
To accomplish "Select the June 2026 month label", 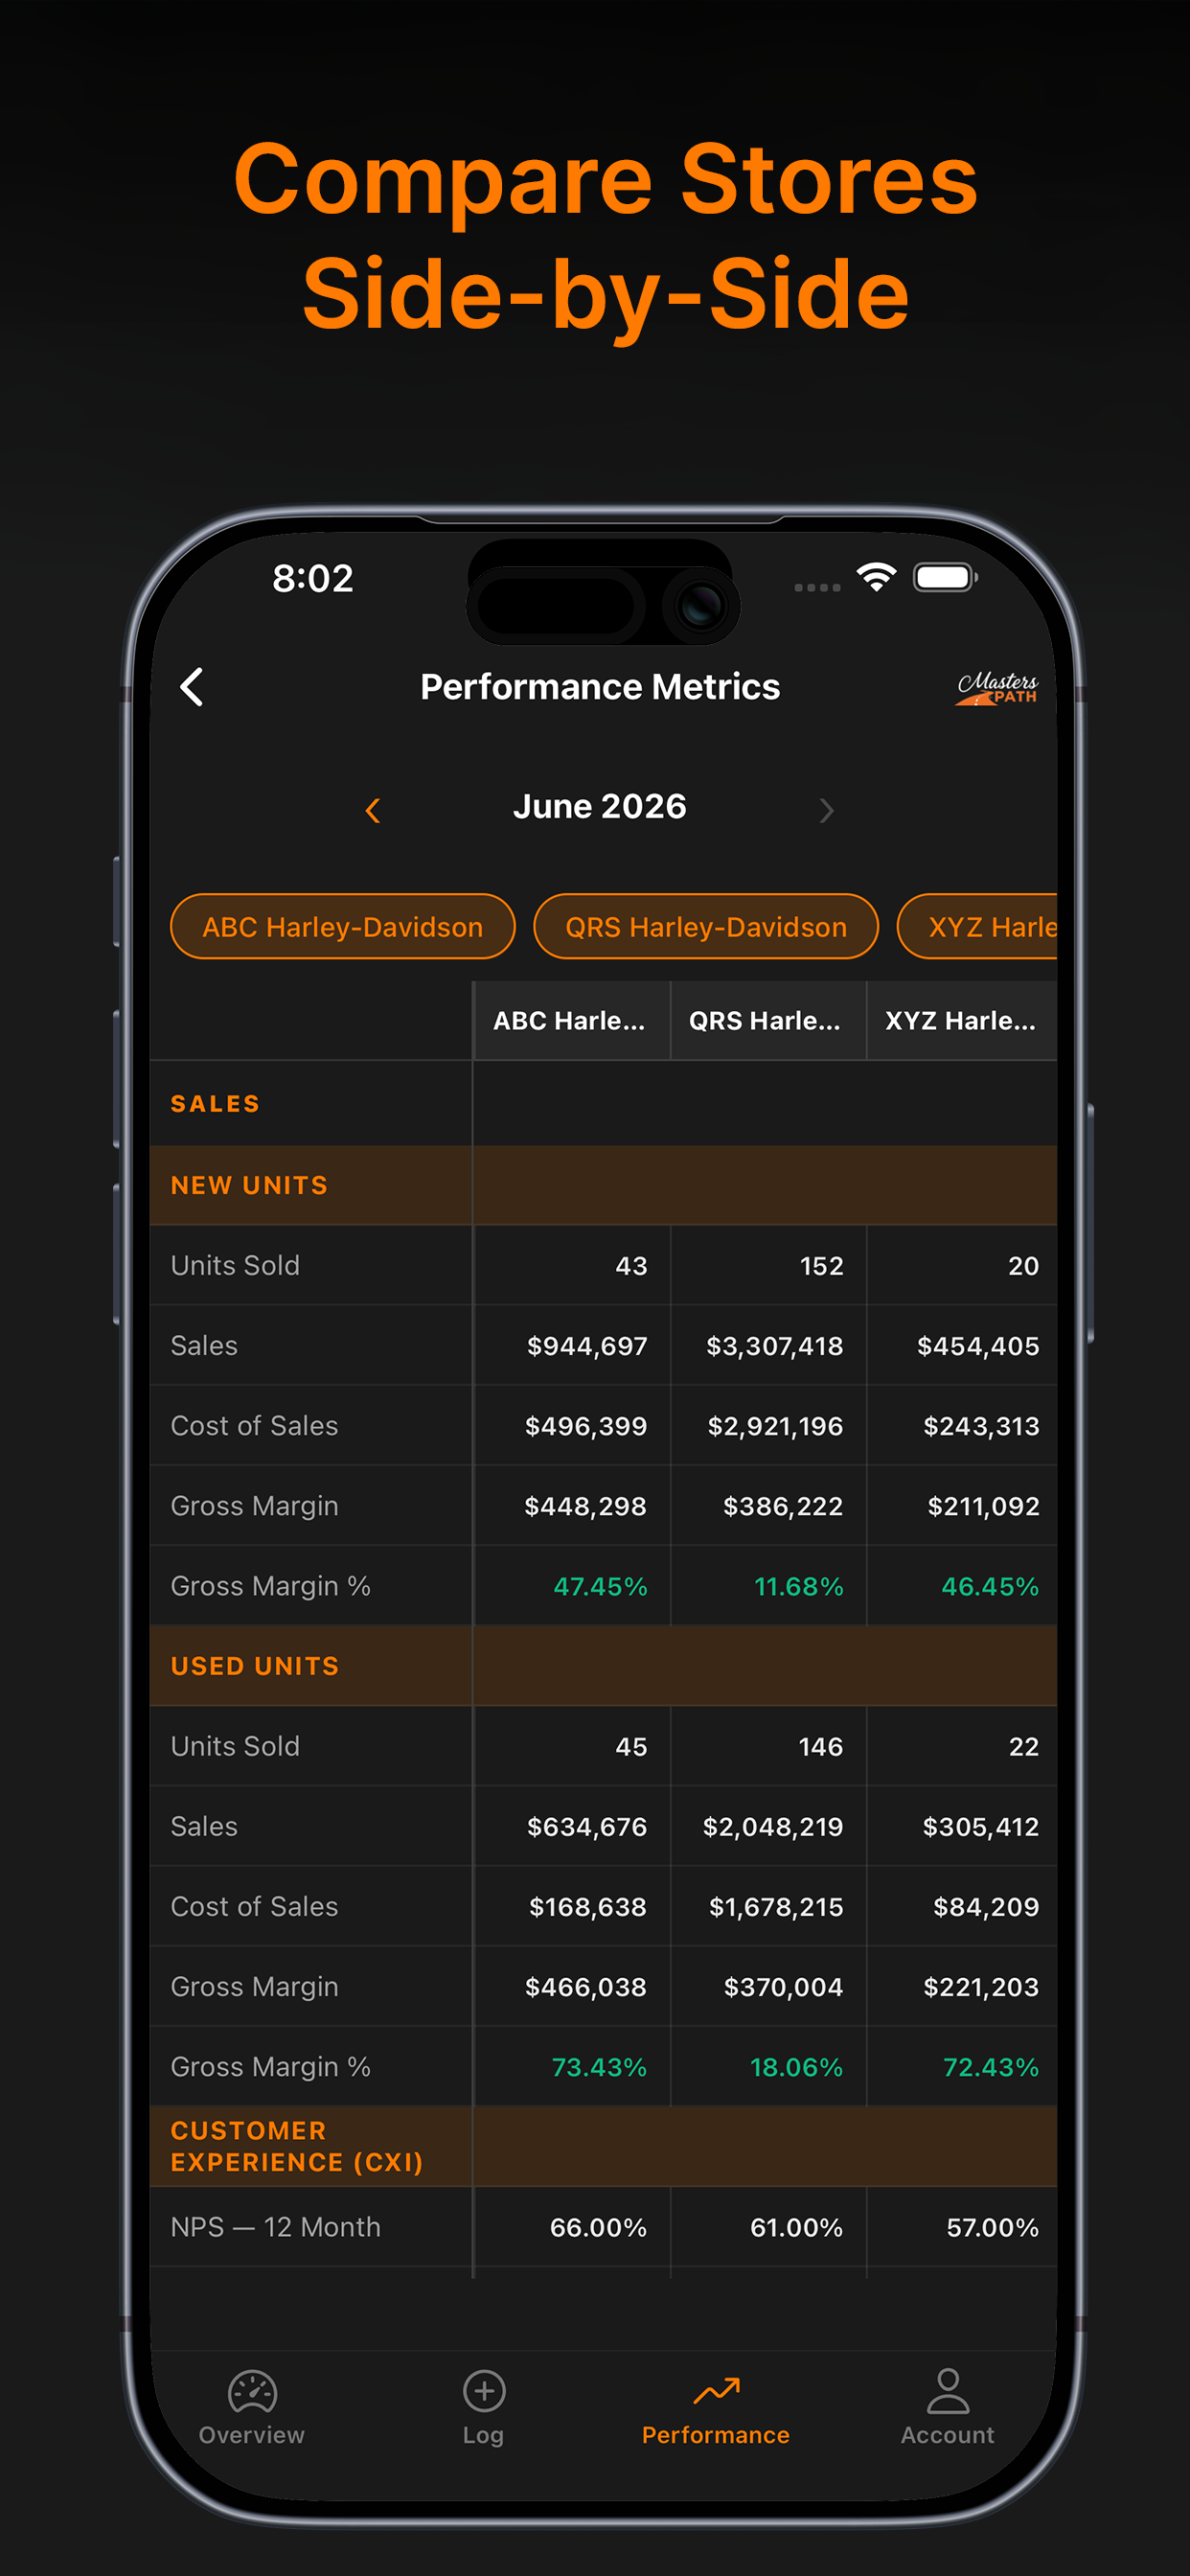I will click(x=600, y=807).
